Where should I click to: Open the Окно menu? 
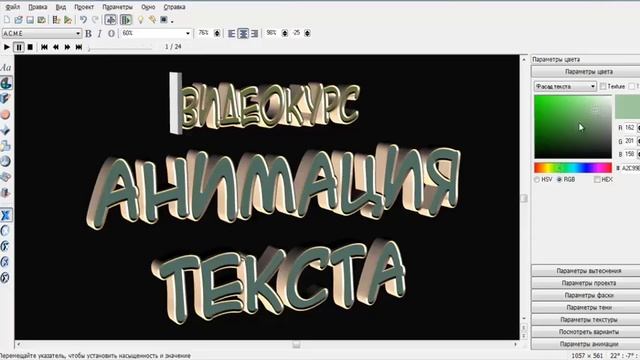click(x=148, y=7)
